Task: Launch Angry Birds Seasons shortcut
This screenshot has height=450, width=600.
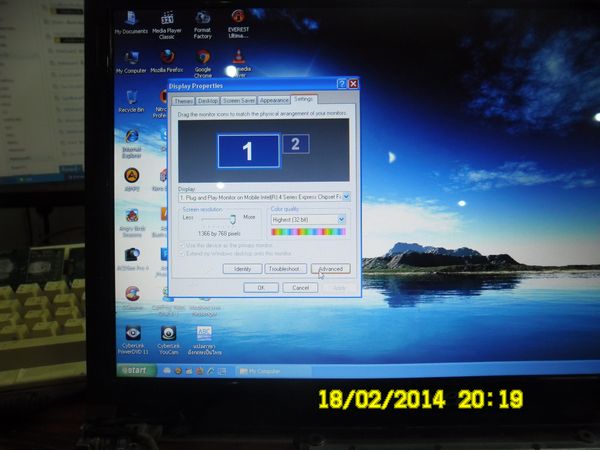Action: pyautogui.click(x=132, y=223)
